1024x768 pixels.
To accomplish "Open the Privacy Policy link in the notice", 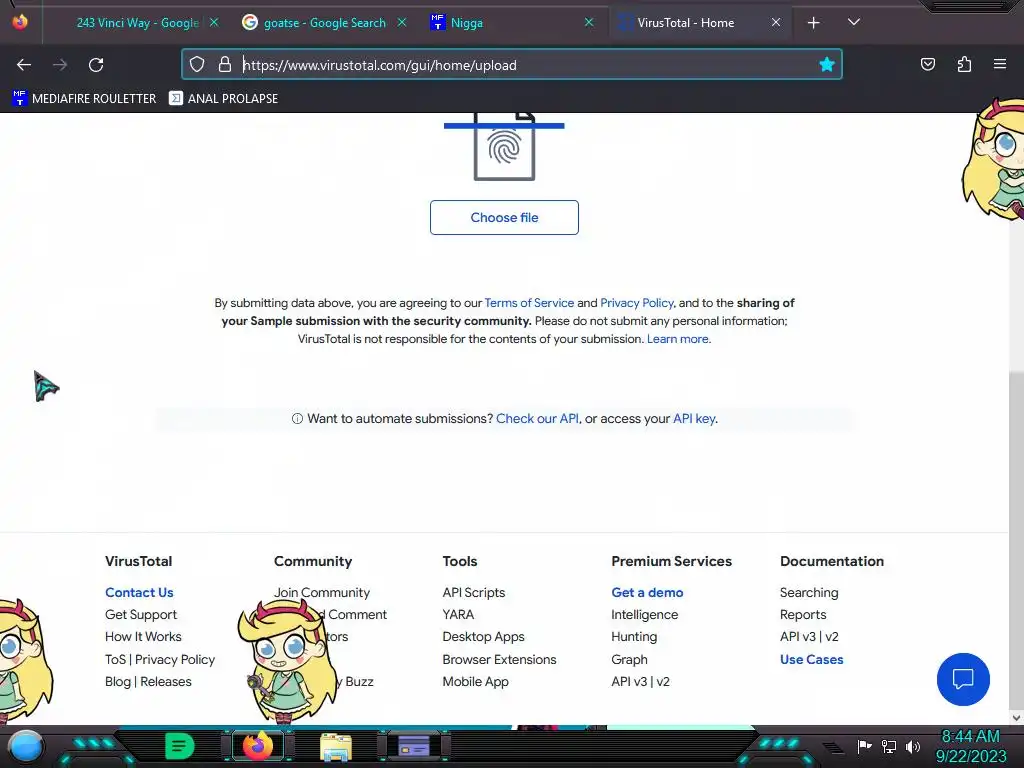I will click(637, 303).
